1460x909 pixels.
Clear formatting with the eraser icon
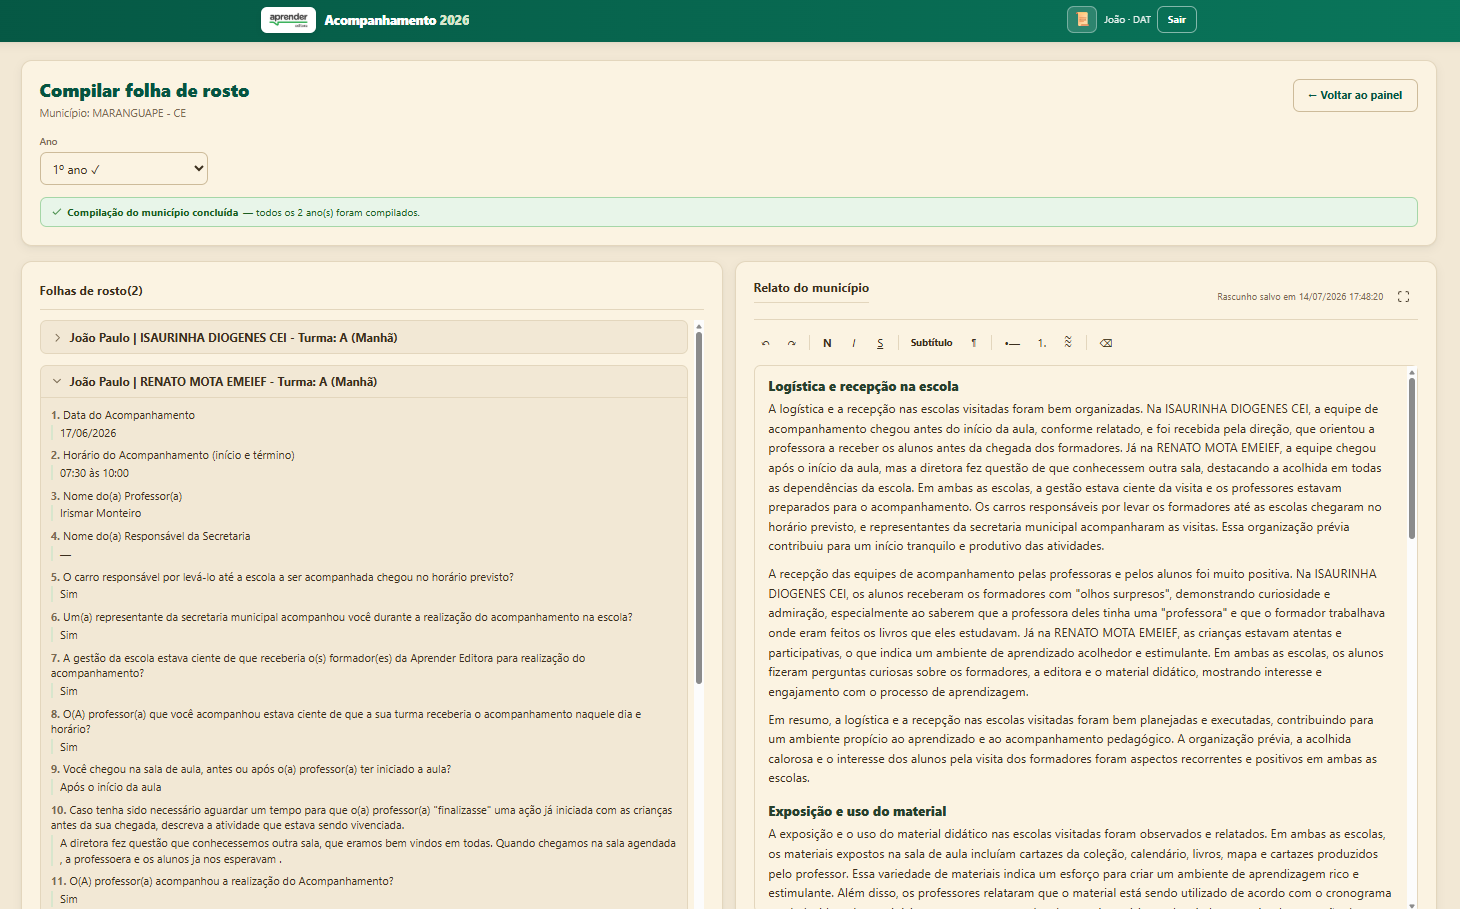click(x=1106, y=343)
